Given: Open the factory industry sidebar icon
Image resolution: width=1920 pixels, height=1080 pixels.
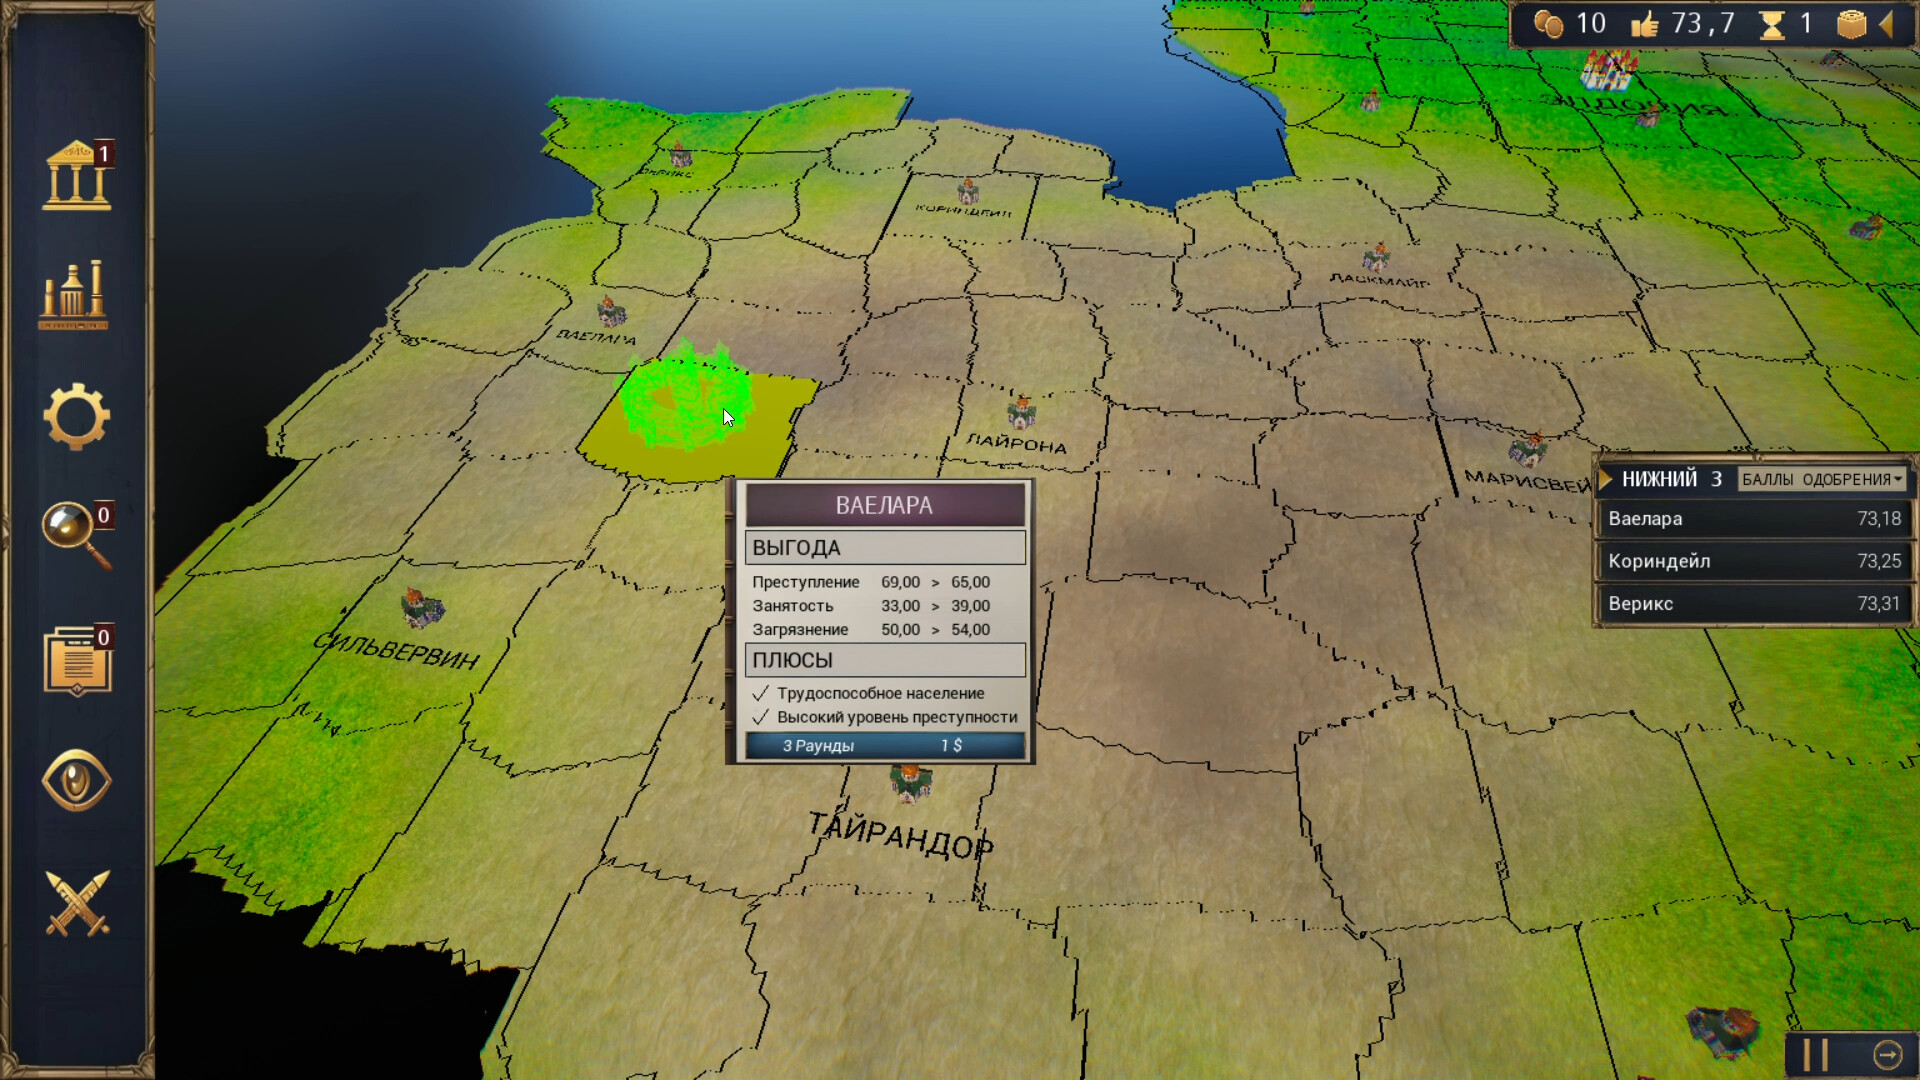Looking at the screenshot, I should 74,296.
